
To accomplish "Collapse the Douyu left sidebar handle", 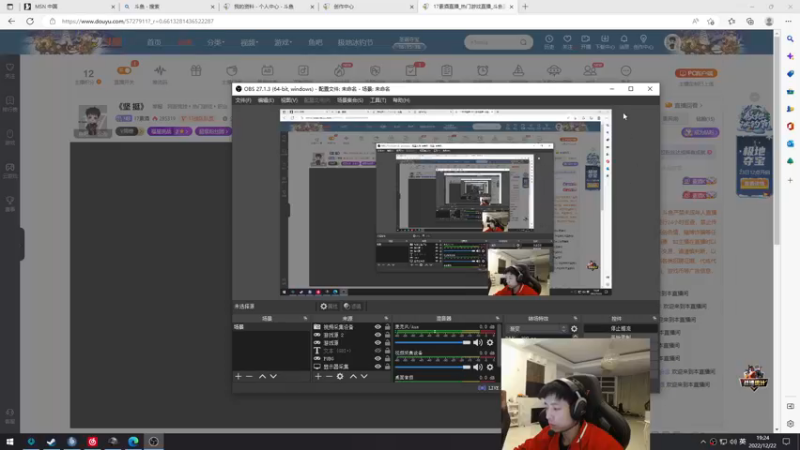I will [x=22, y=244].
